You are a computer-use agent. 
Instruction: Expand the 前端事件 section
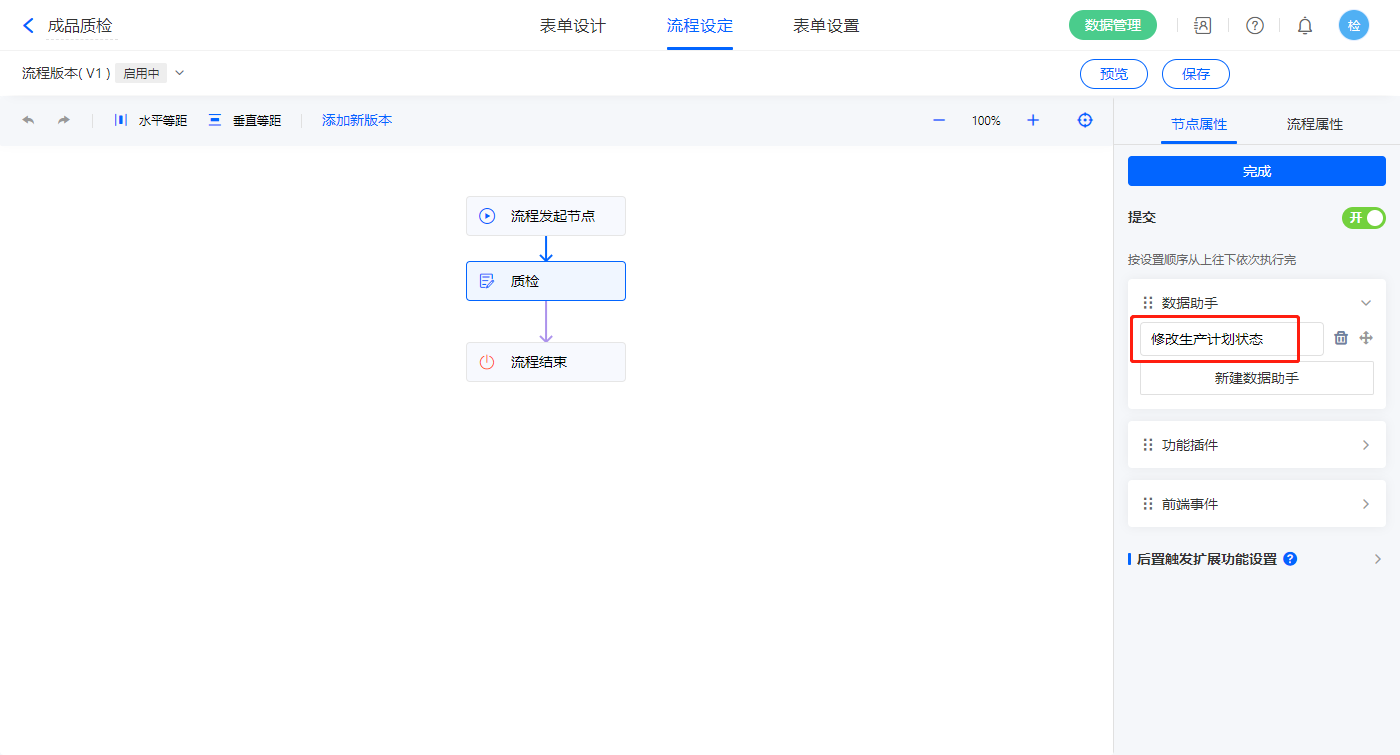1365,504
